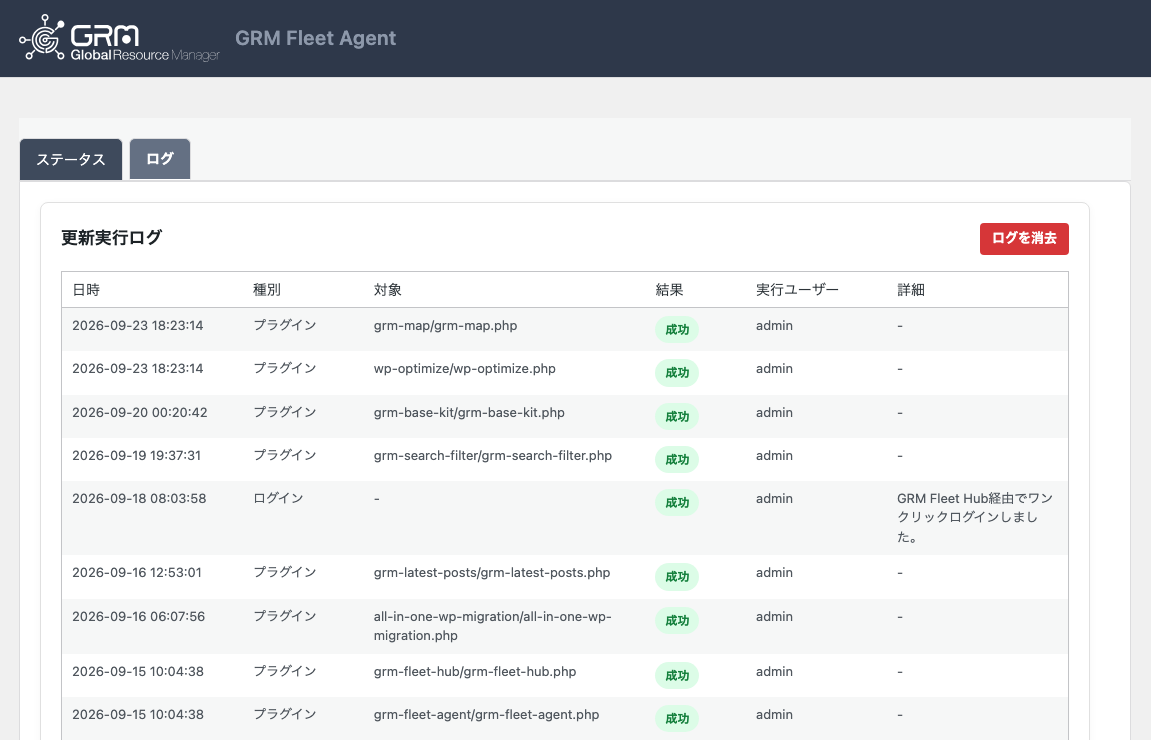Select the 更新実行ログ heading
This screenshot has height=740, width=1151.
coord(112,238)
